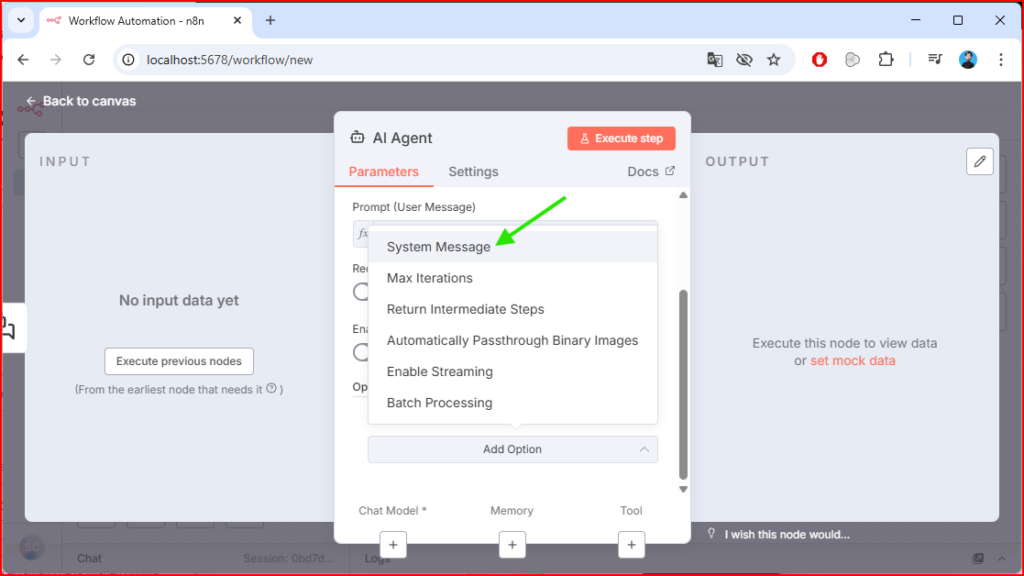The height and width of the screenshot is (576, 1024).
Task: Click plus icon under Chat Model
Action: click(x=393, y=545)
